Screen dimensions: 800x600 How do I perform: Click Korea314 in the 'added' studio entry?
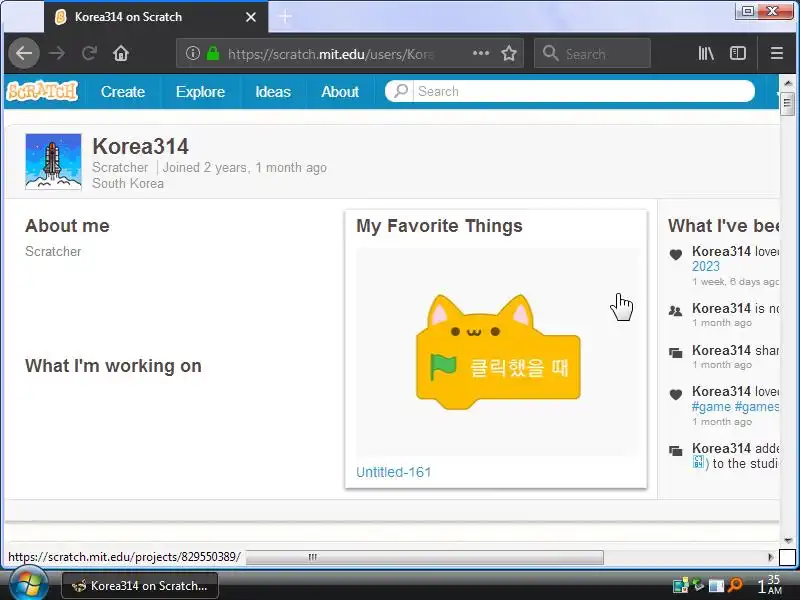pos(721,448)
